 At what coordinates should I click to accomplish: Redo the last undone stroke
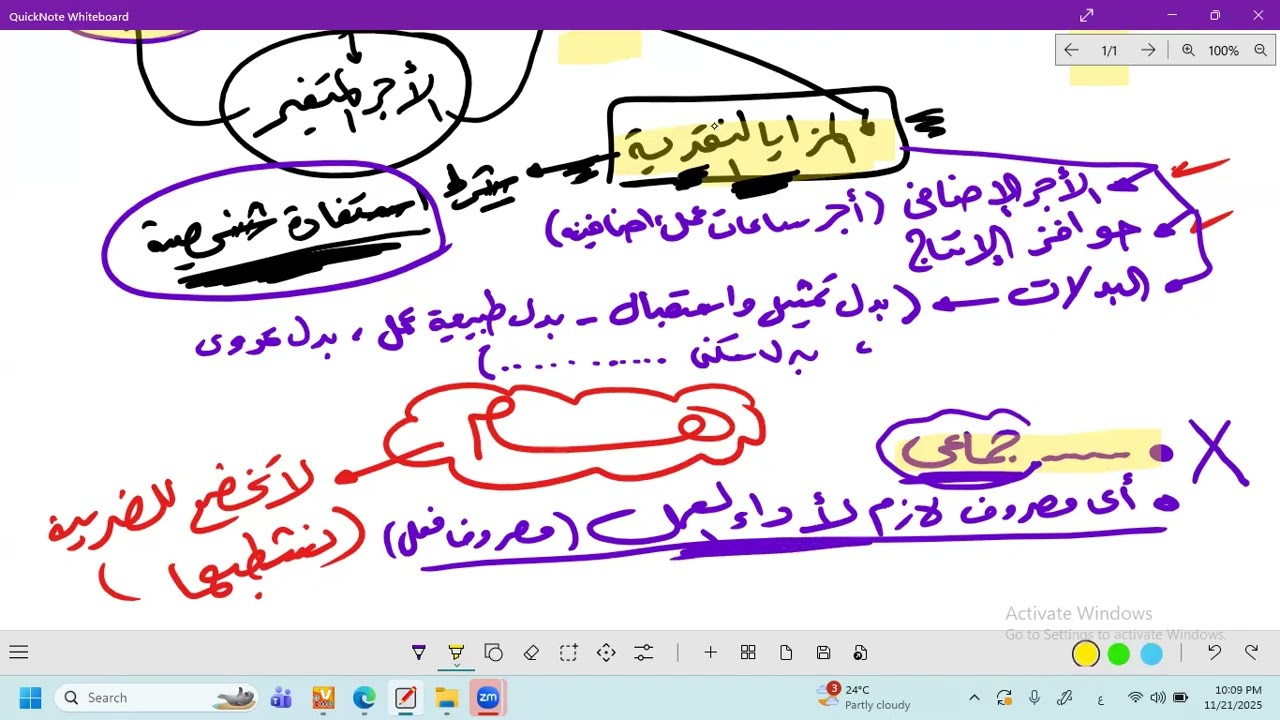[1251, 653]
